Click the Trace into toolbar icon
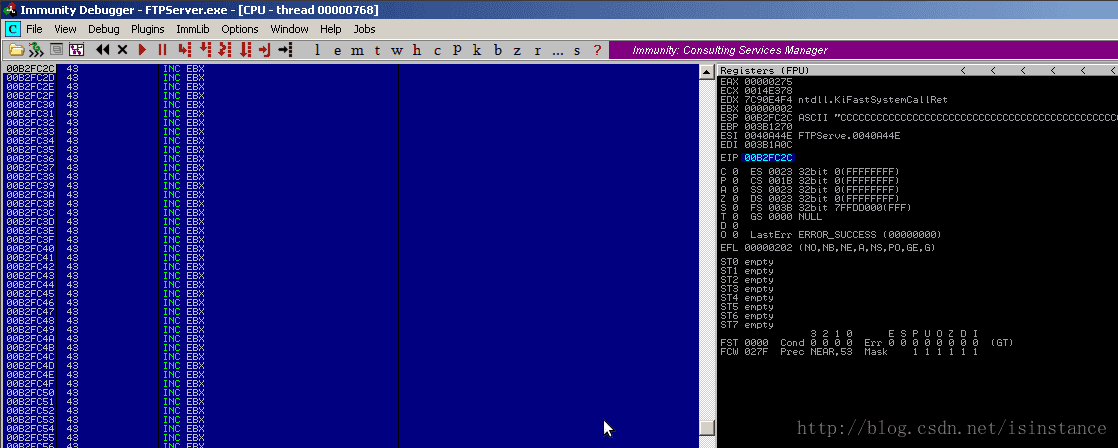Viewport: 1118px width, 448px height. click(x=225, y=50)
